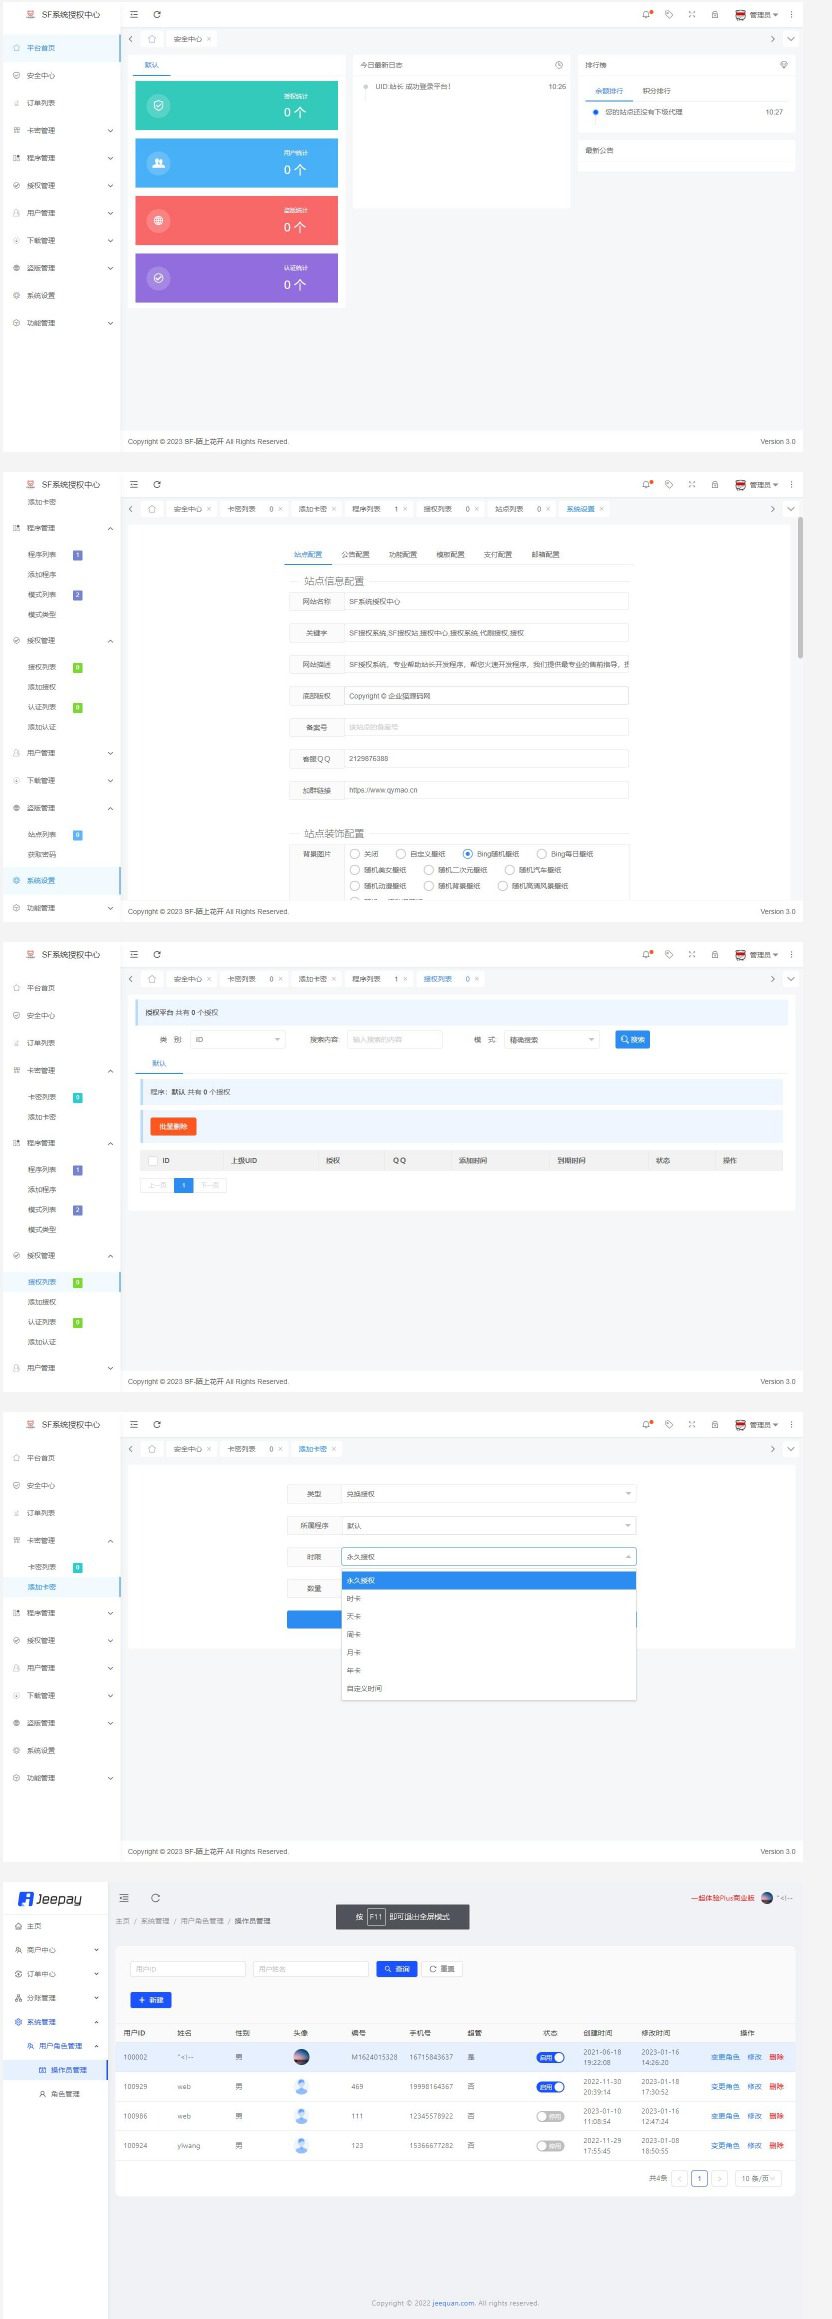
Task: Click the purple 认证统计 check card icon
Action: pyautogui.click(x=158, y=278)
